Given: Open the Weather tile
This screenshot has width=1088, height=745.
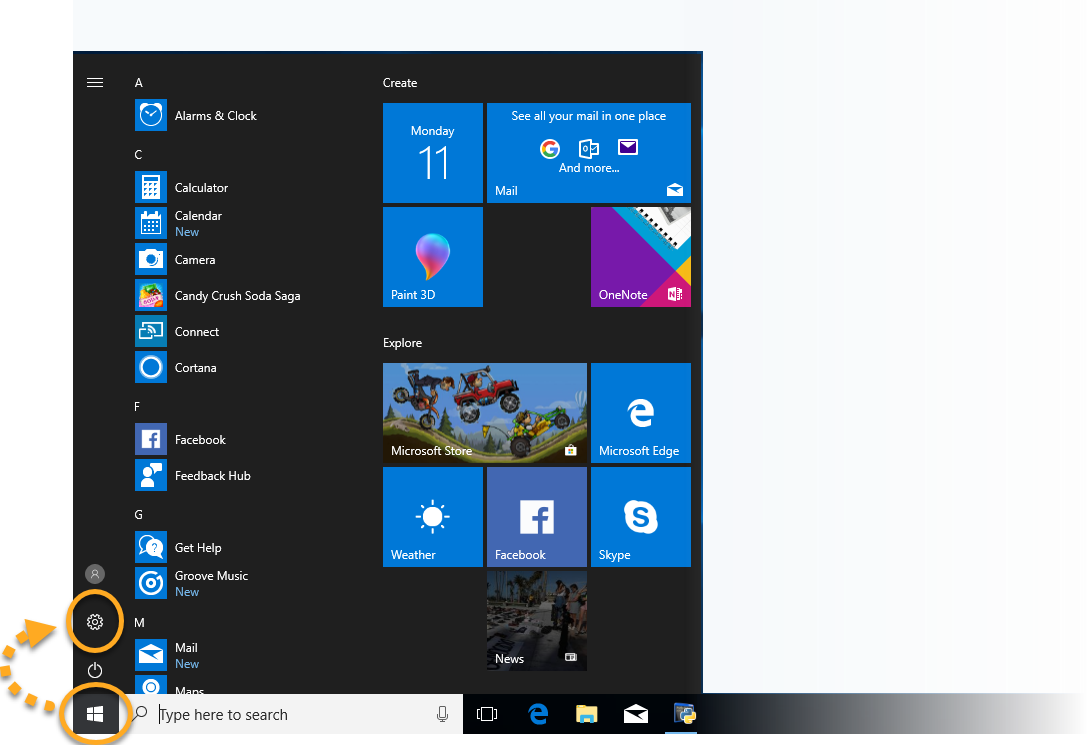Looking at the screenshot, I should tap(433, 517).
